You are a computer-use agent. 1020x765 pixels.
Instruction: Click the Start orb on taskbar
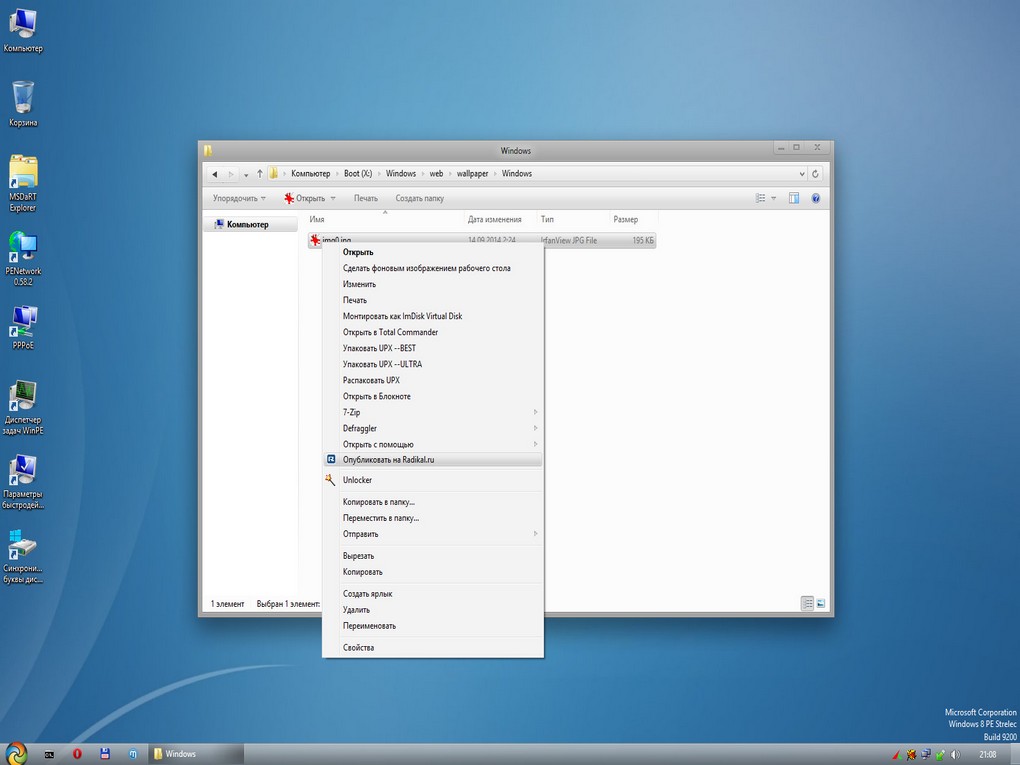tap(16, 753)
